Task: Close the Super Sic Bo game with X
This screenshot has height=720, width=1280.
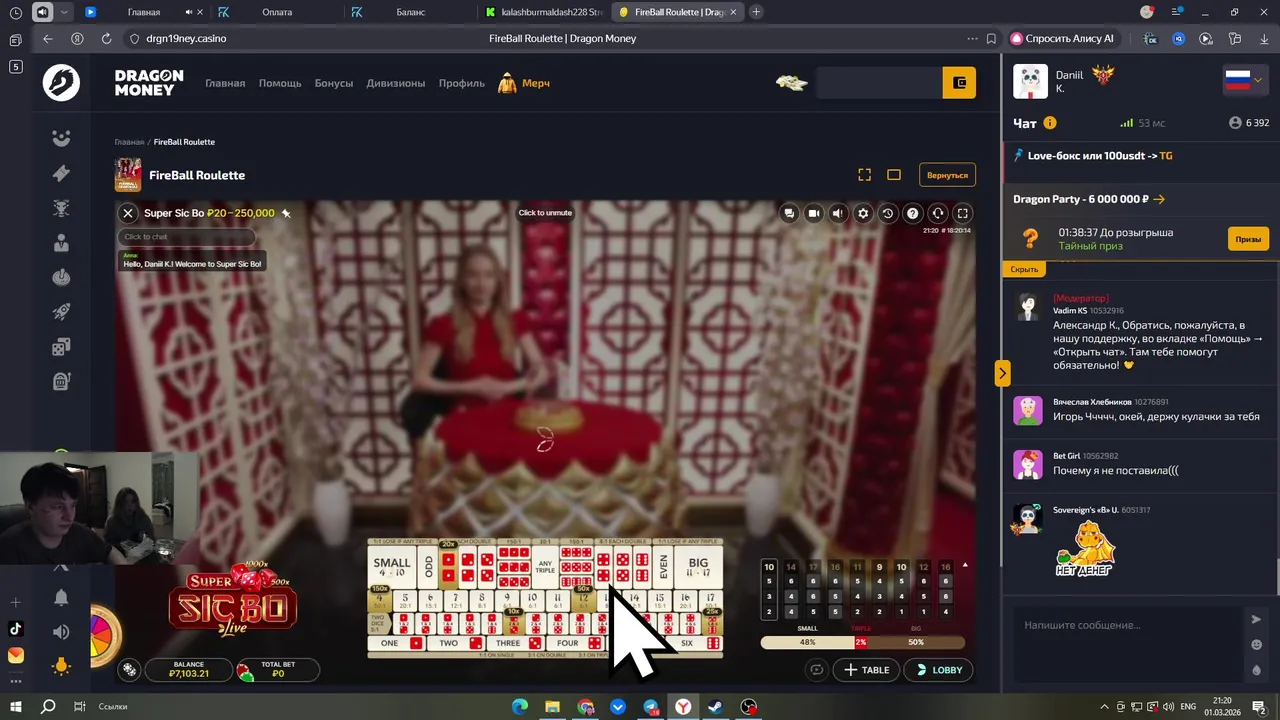Action: [128, 213]
